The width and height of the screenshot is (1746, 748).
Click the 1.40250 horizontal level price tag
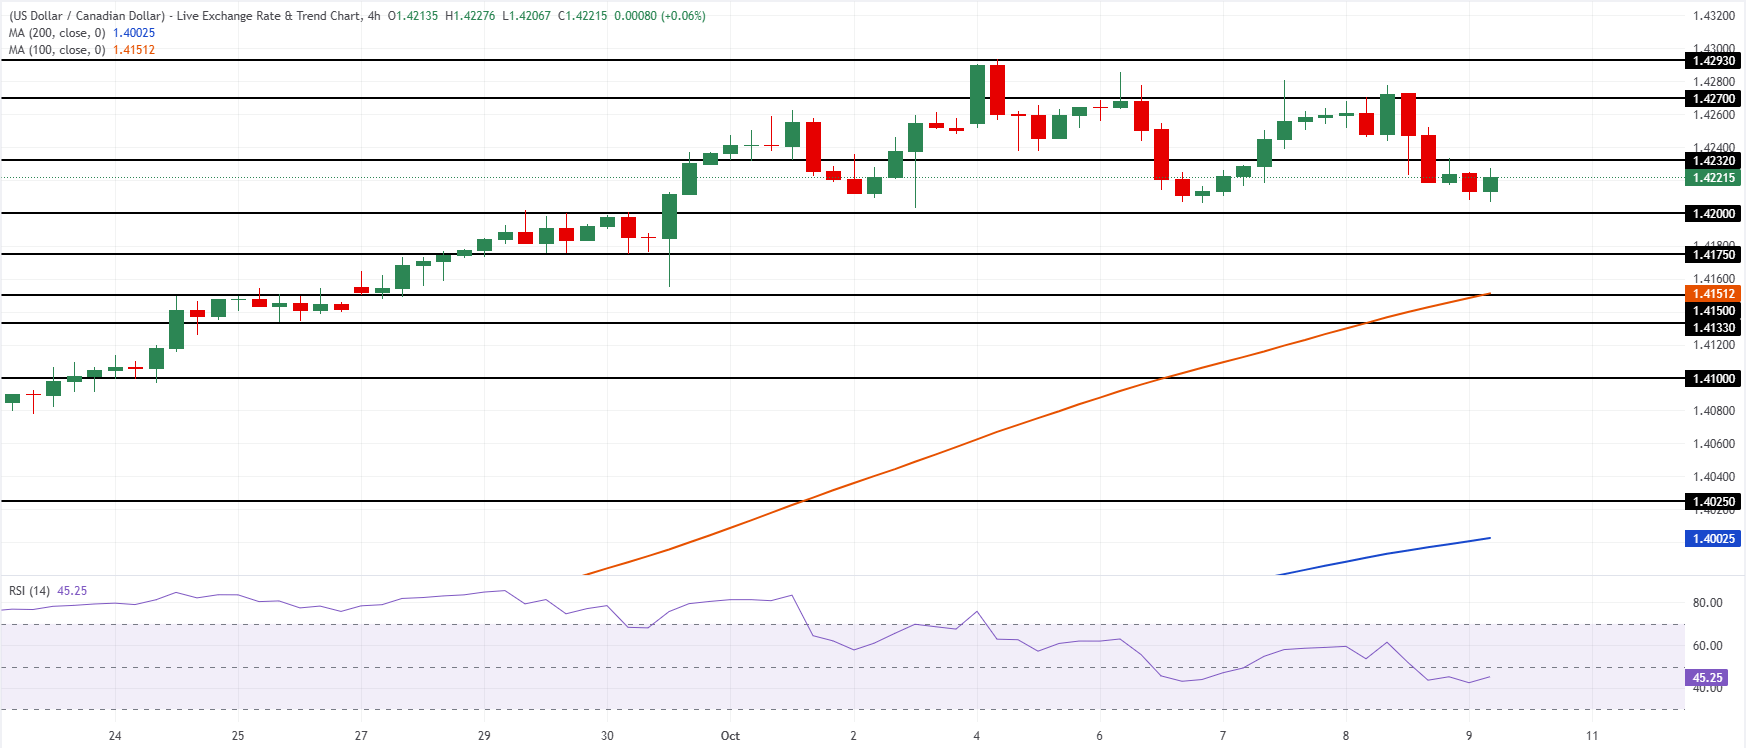pos(1713,502)
